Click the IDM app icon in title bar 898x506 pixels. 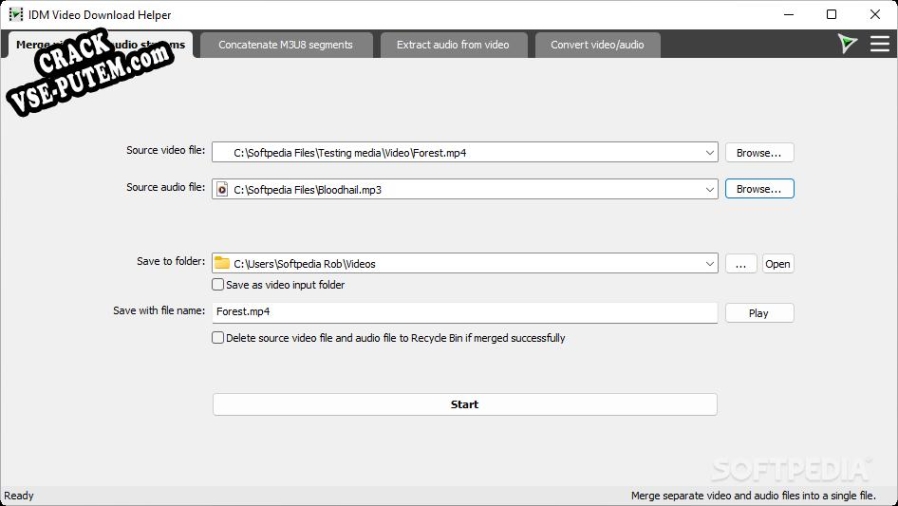pos(15,15)
